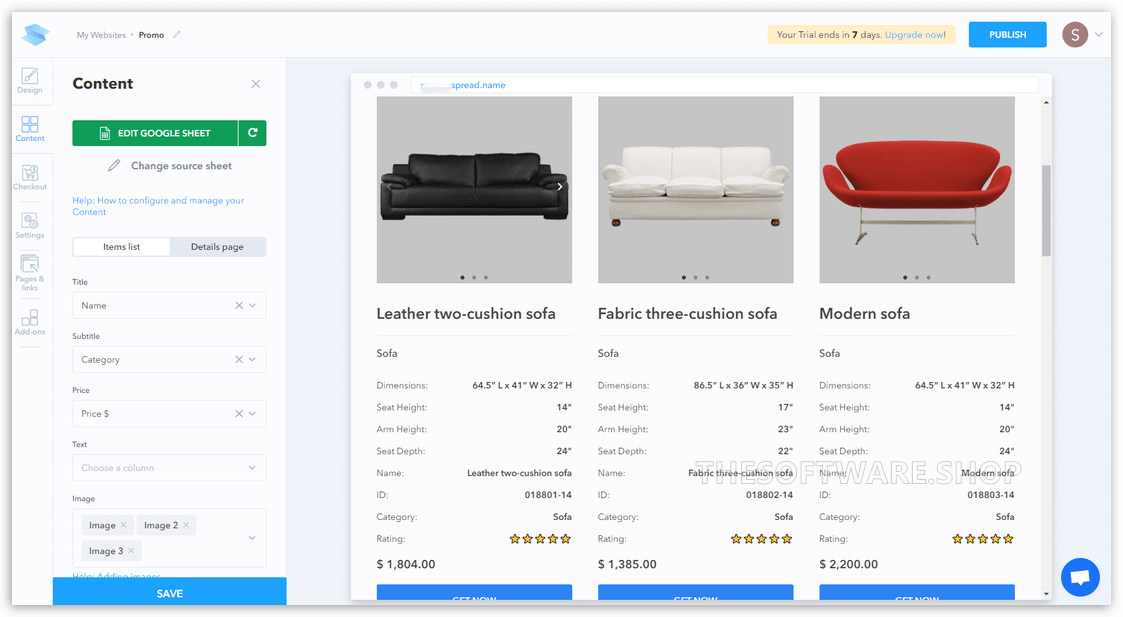This screenshot has height=617, width=1123.
Task: Refresh the Google Sheet data
Action: tap(253, 133)
